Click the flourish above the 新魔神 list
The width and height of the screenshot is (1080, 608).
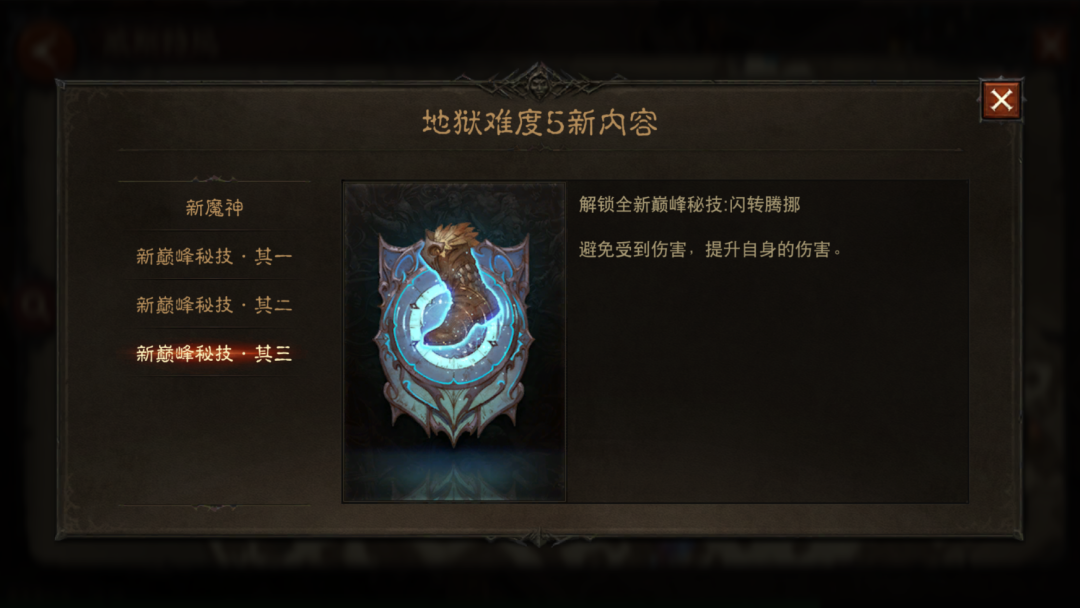[x=214, y=179]
